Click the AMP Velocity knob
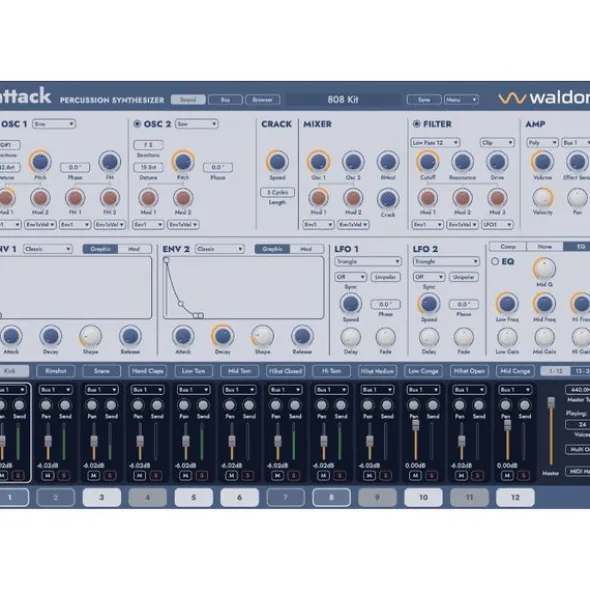This screenshot has height=591, width=590. tap(542, 197)
